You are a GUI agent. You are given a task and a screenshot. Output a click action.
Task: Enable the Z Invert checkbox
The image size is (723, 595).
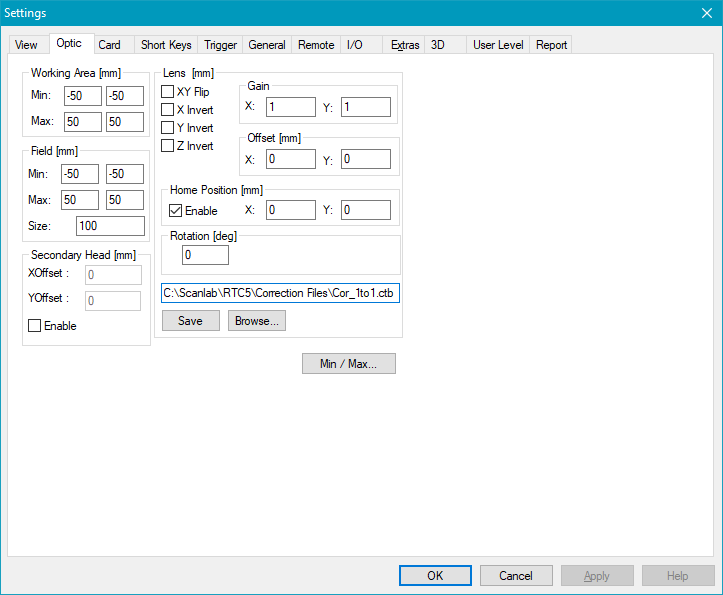coord(168,146)
